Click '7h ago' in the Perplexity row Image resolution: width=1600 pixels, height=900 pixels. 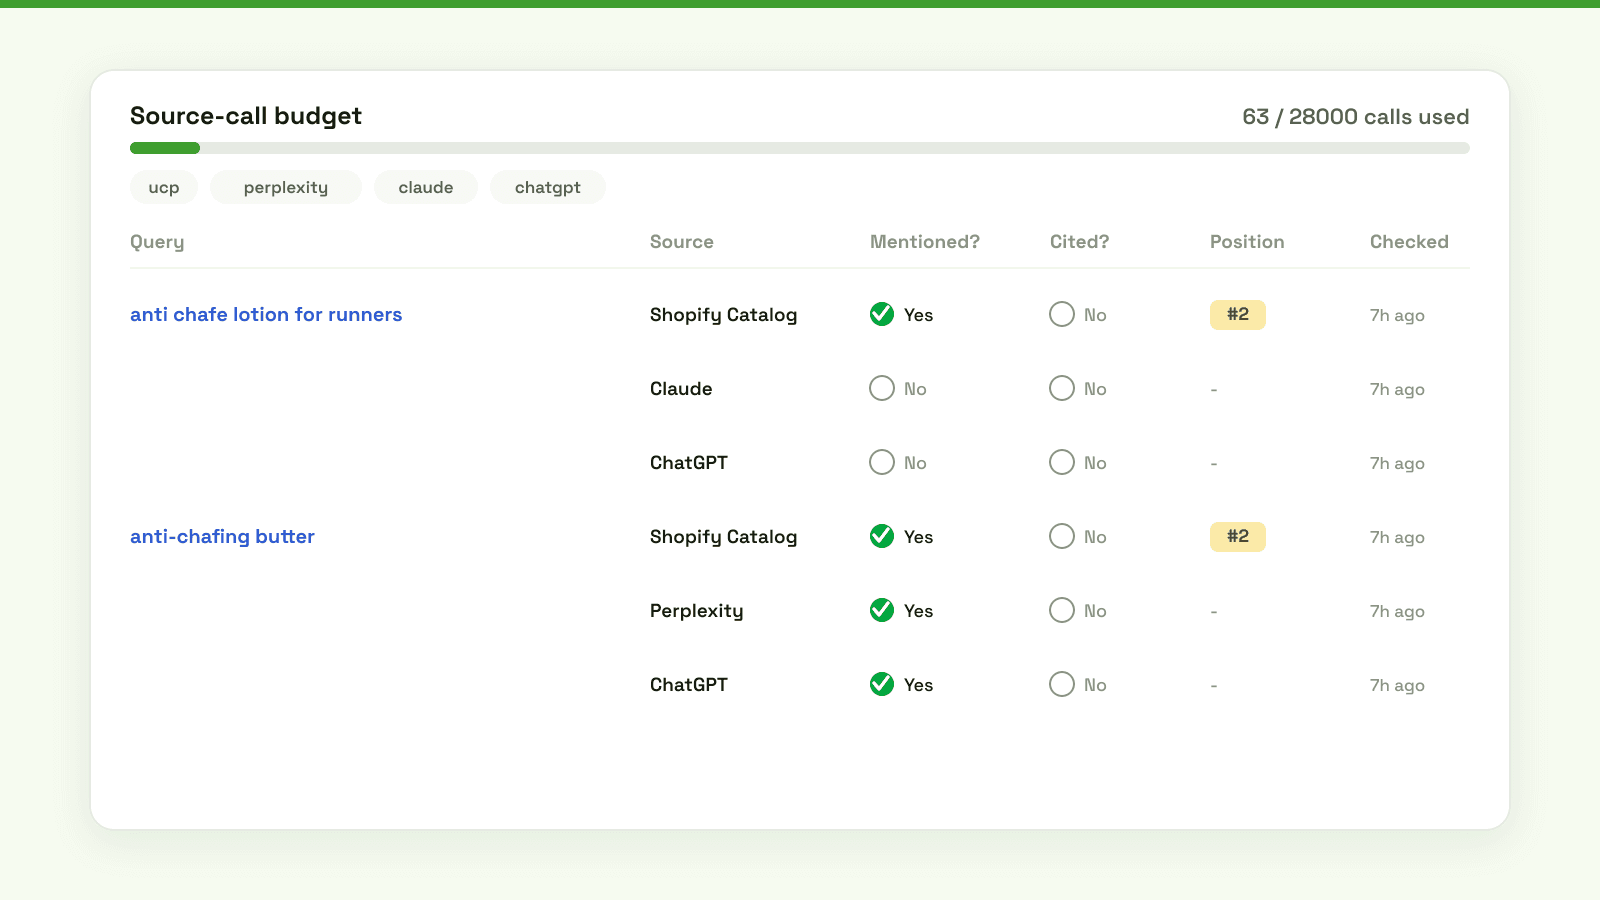[1397, 611]
